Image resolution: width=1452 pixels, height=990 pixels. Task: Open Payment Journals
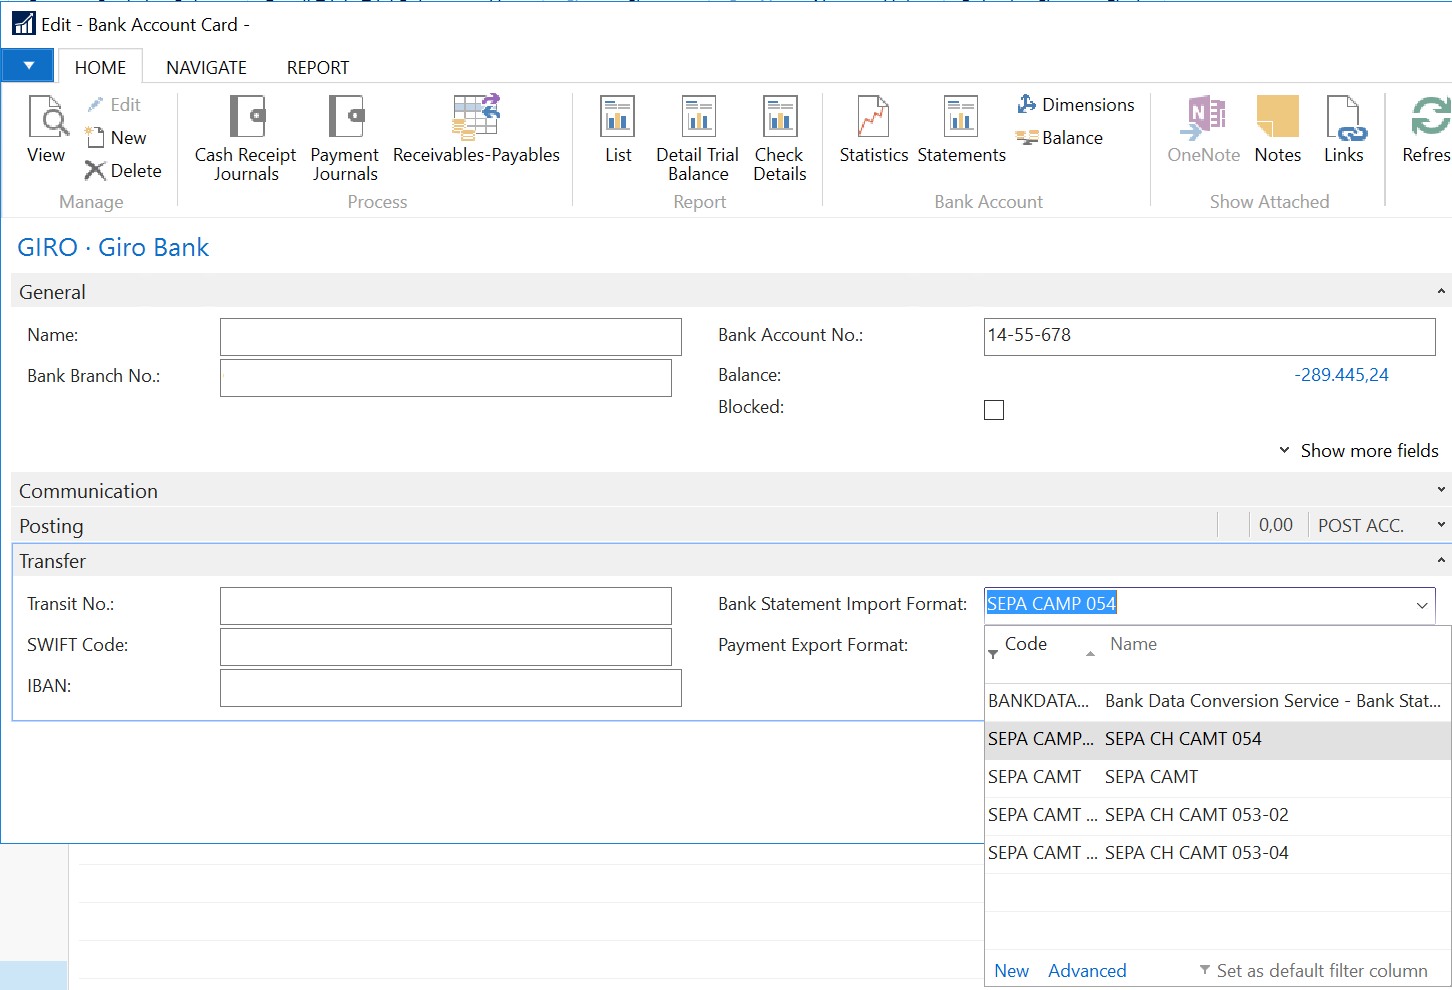[345, 139]
